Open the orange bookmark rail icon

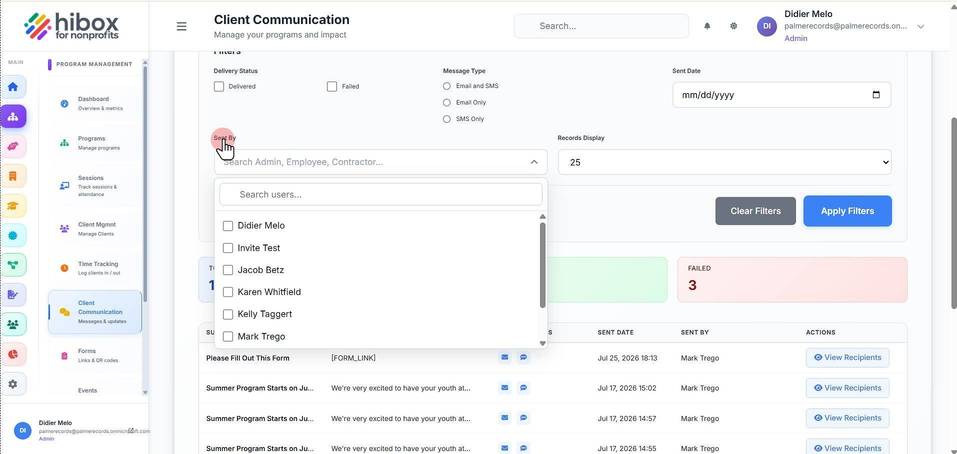click(x=13, y=176)
